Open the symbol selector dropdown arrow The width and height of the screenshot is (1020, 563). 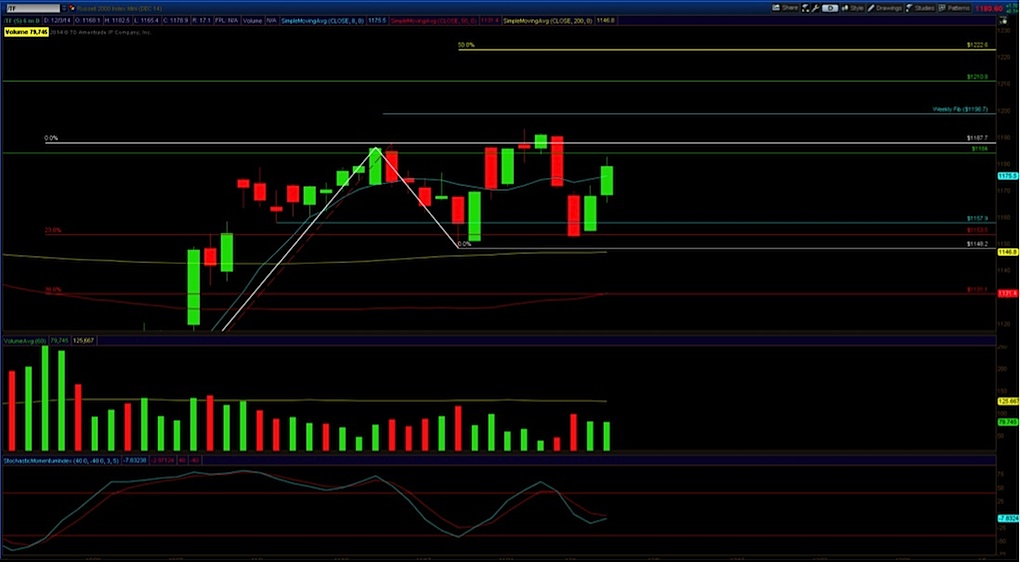pyautogui.click(x=64, y=8)
